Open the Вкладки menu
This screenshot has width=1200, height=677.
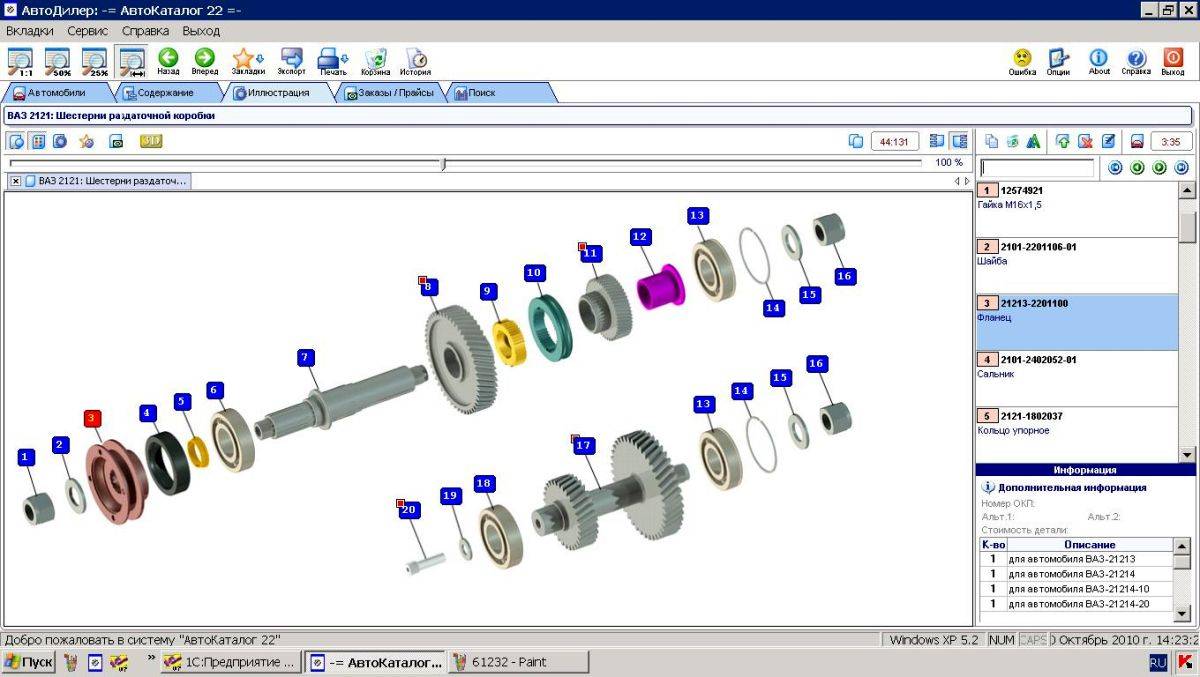[x=30, y=31]
